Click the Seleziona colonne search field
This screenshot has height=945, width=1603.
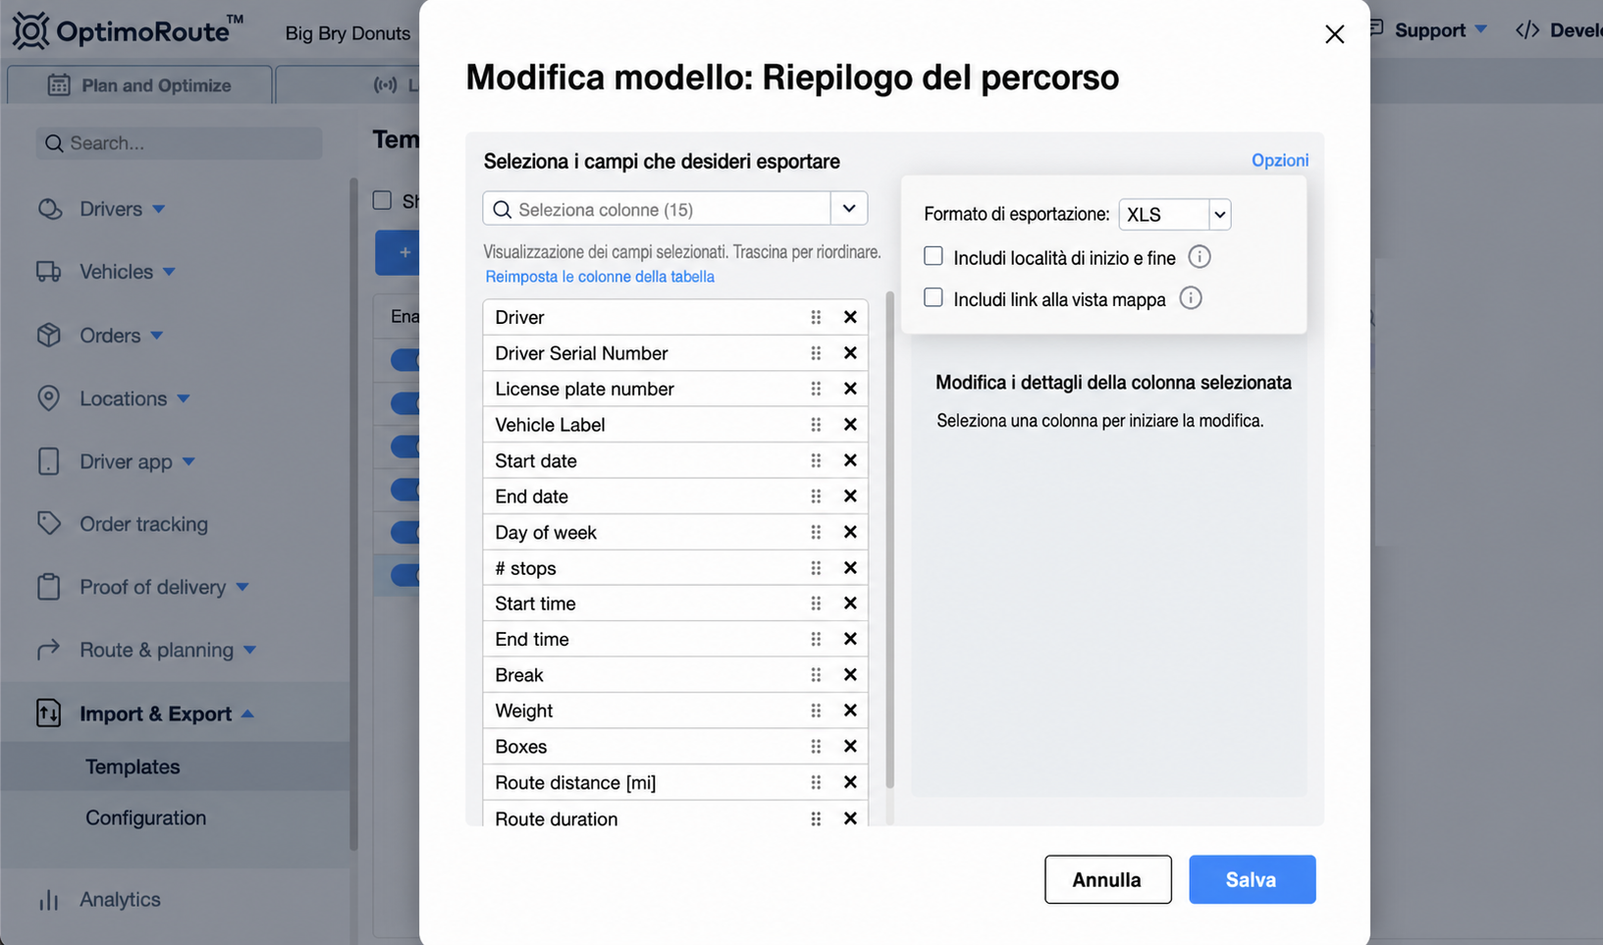(x=657, y=209)
